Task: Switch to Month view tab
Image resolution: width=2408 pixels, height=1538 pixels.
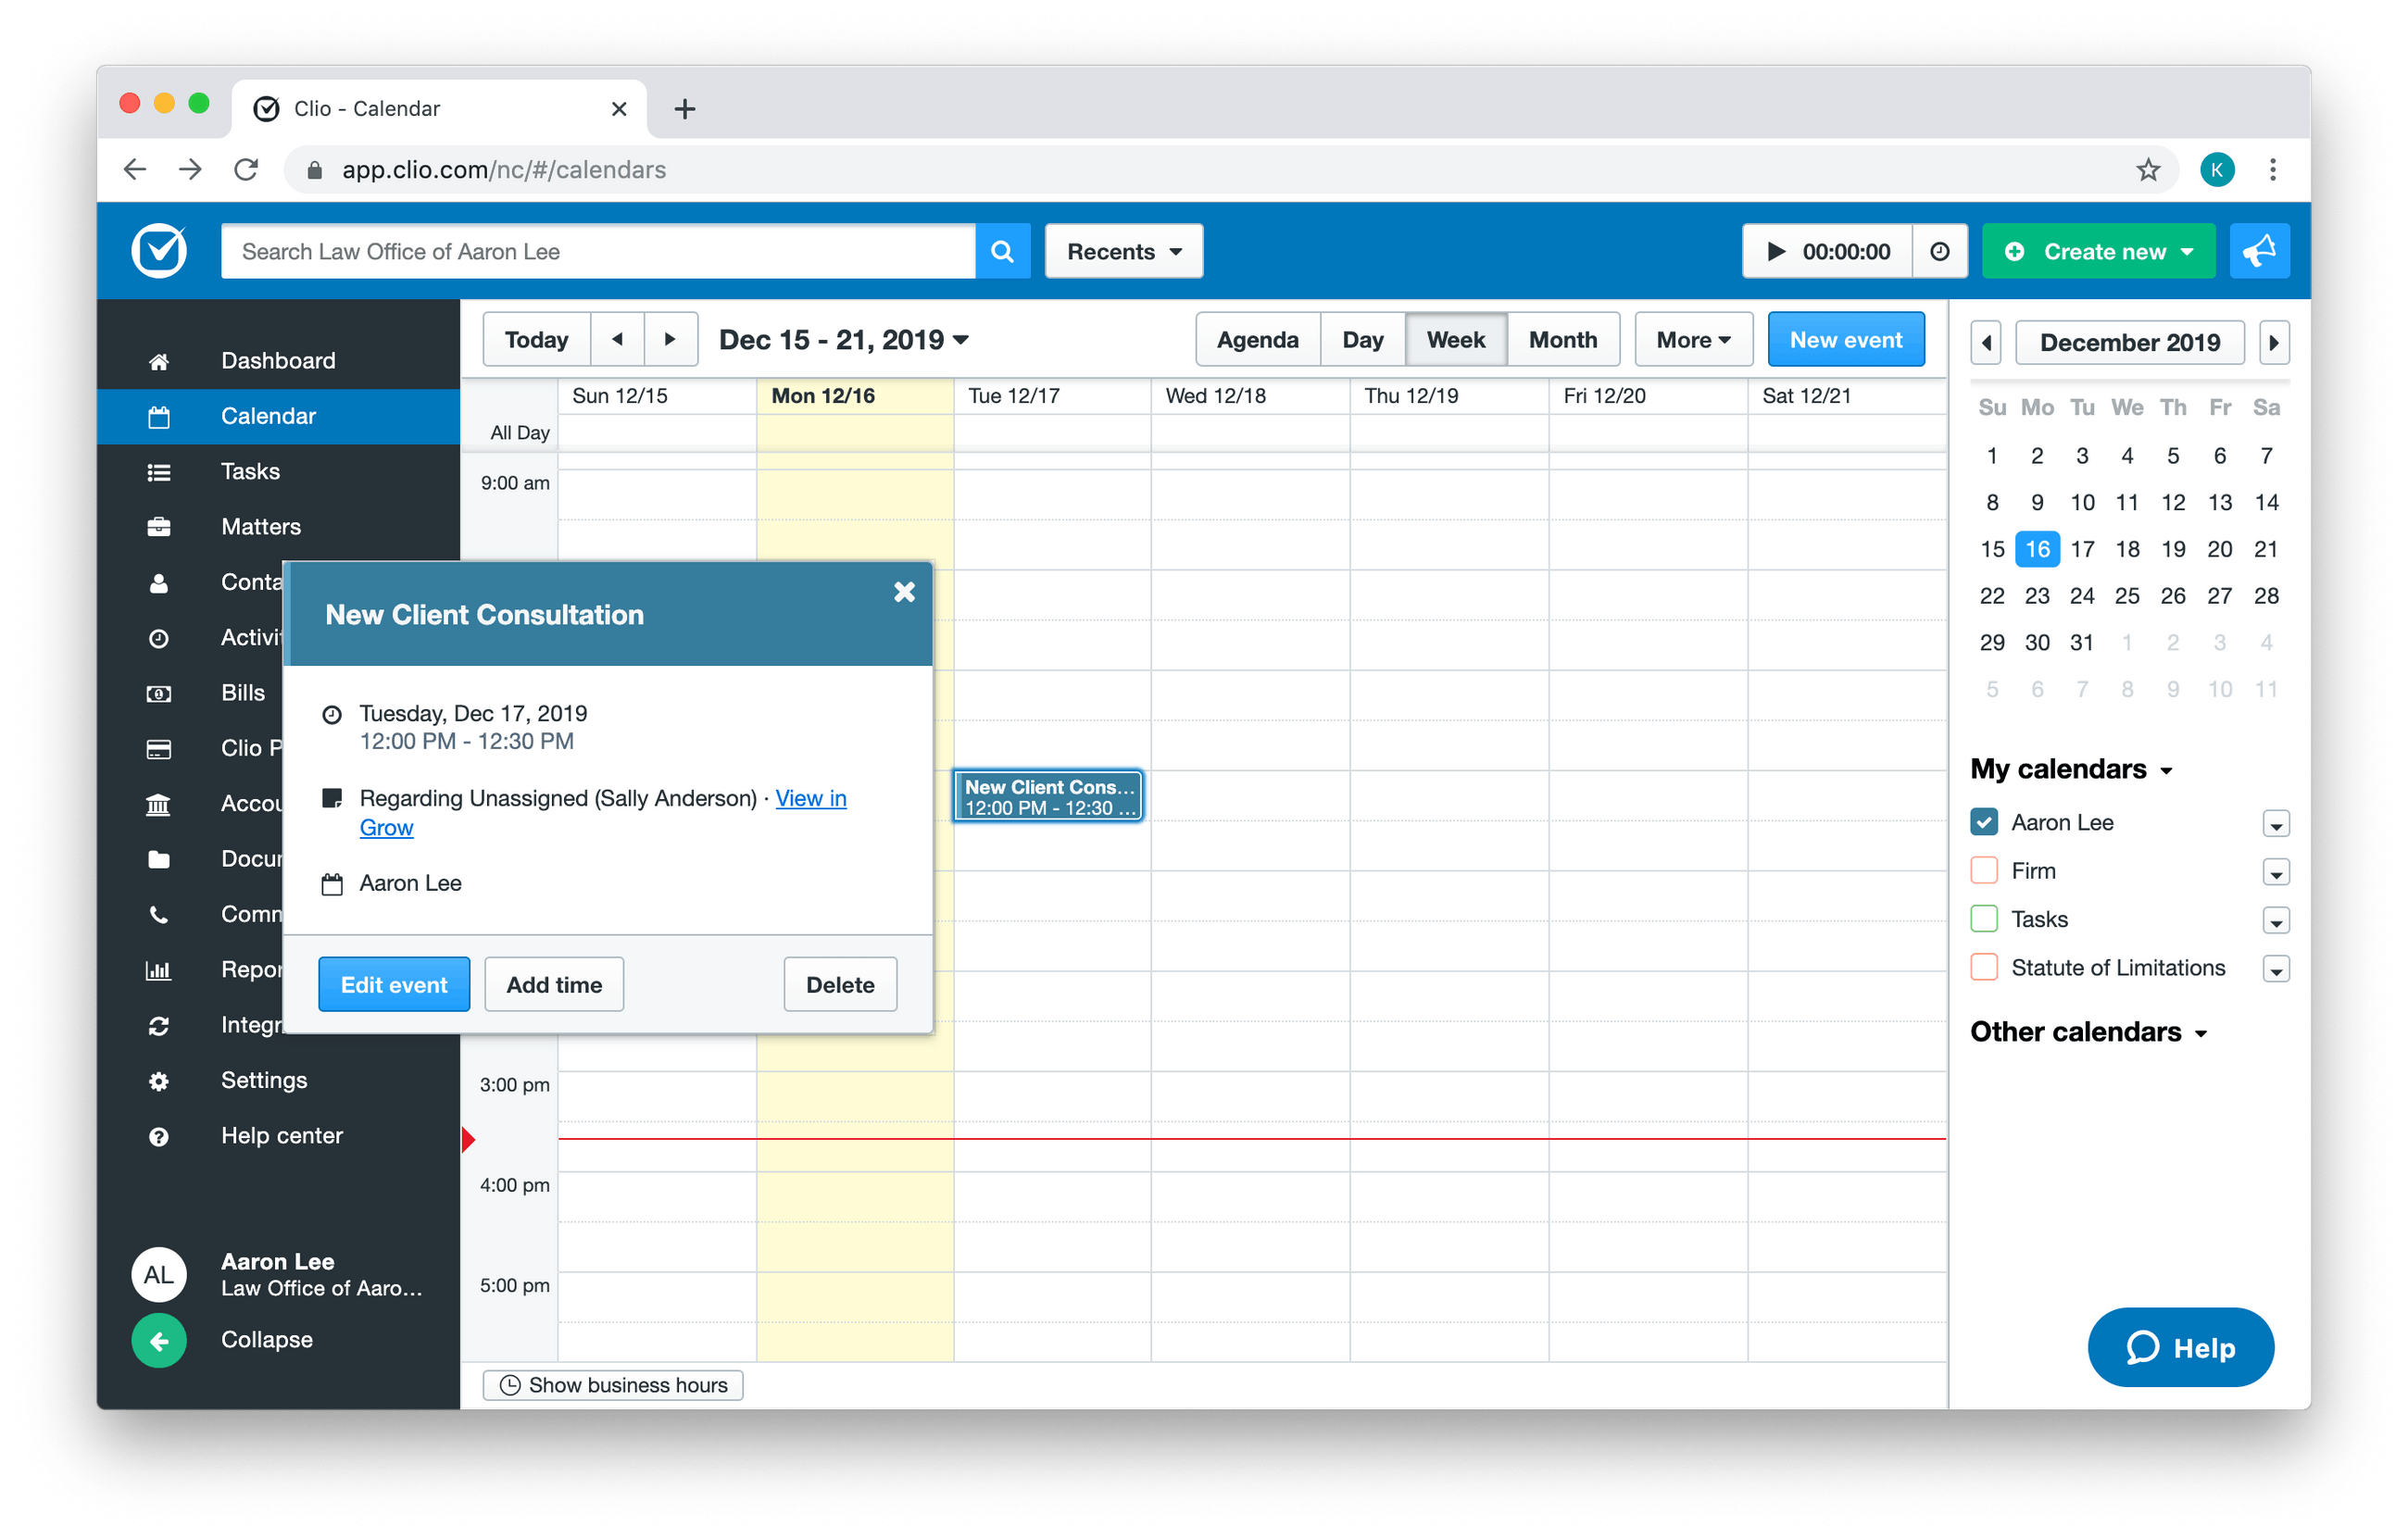Action: coord(1562,340)
